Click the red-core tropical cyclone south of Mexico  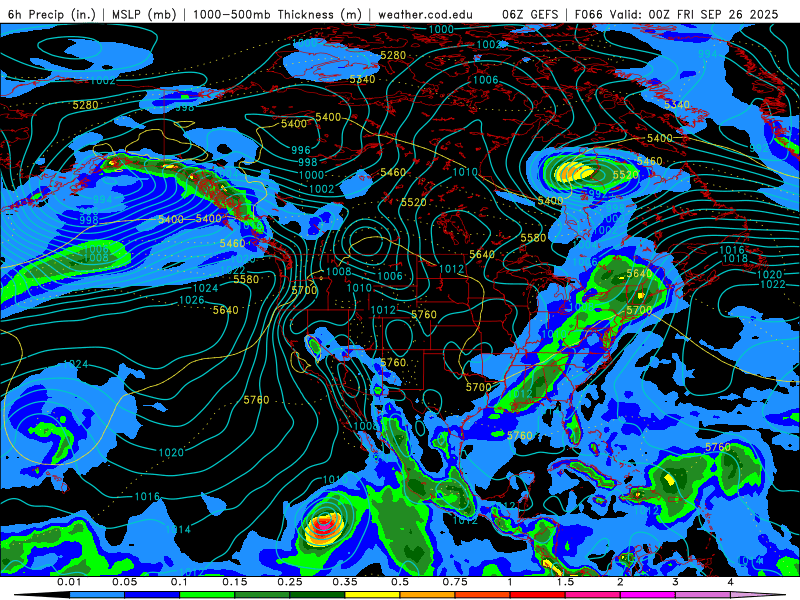coord(322,527)
